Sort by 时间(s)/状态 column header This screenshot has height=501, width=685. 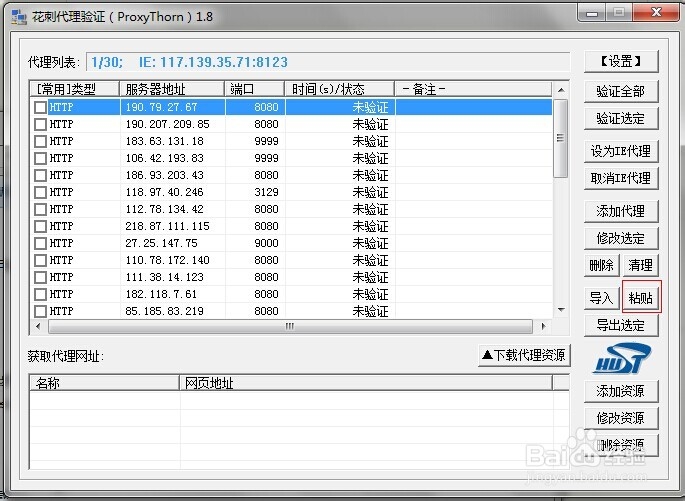pos(339,90)
